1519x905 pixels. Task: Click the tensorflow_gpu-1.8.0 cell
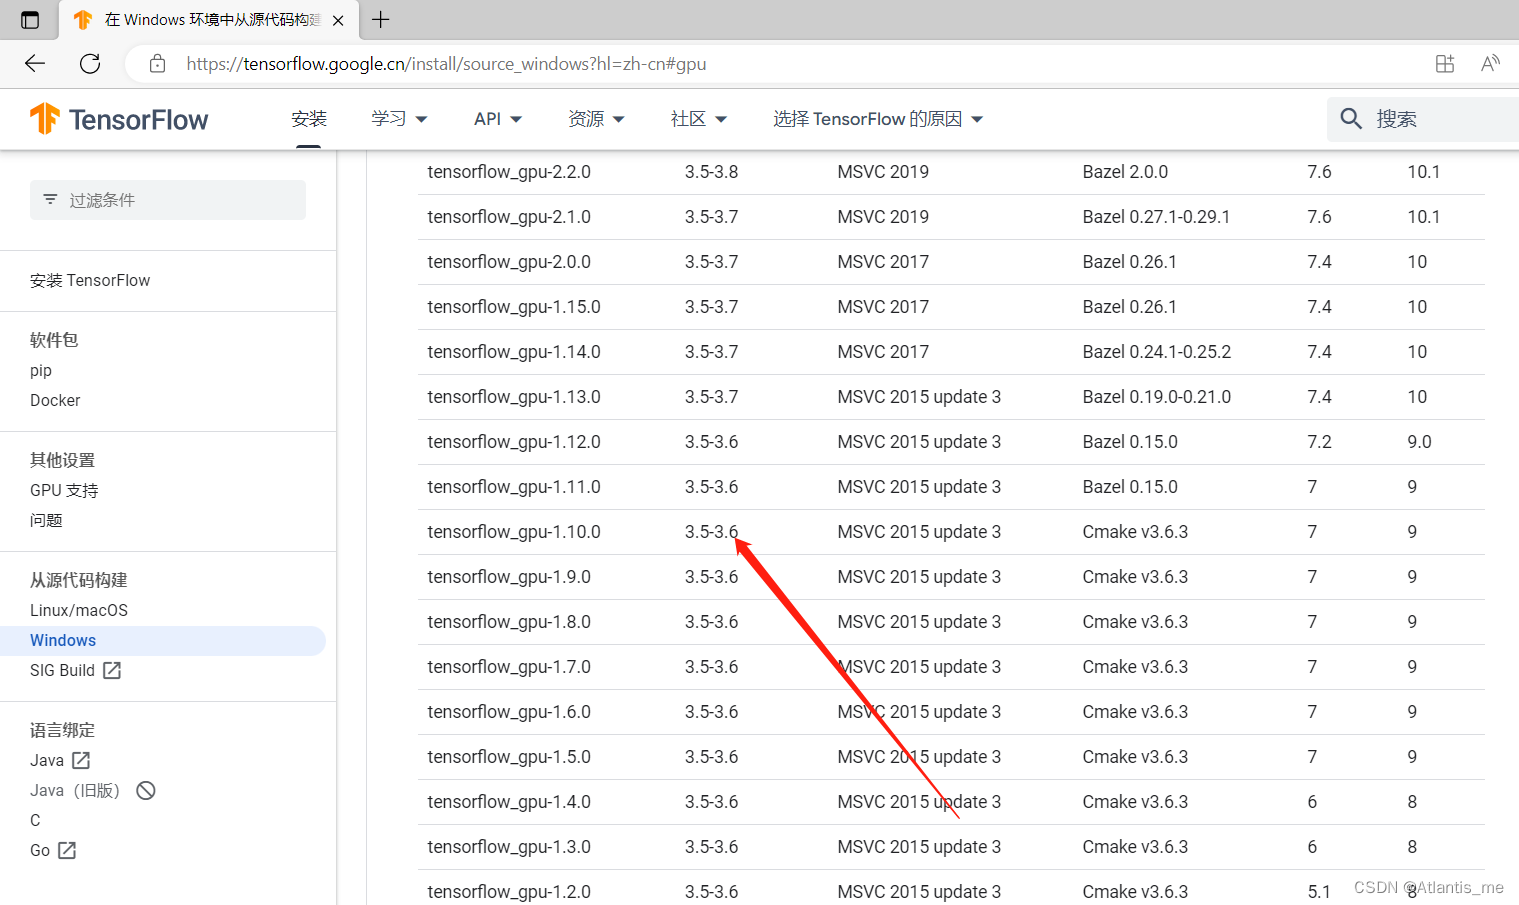[x=509, y=622]
